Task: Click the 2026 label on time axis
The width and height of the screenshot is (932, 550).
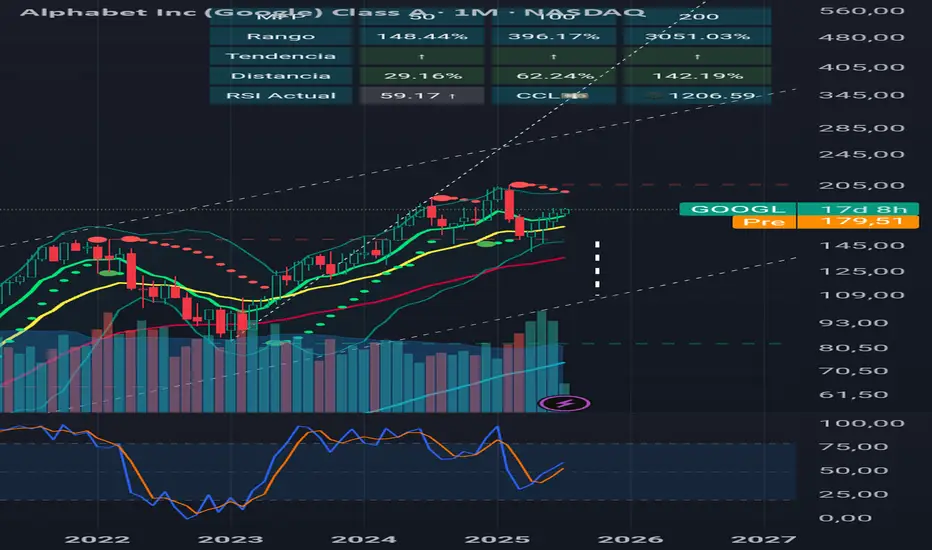Action: point(630,539)
